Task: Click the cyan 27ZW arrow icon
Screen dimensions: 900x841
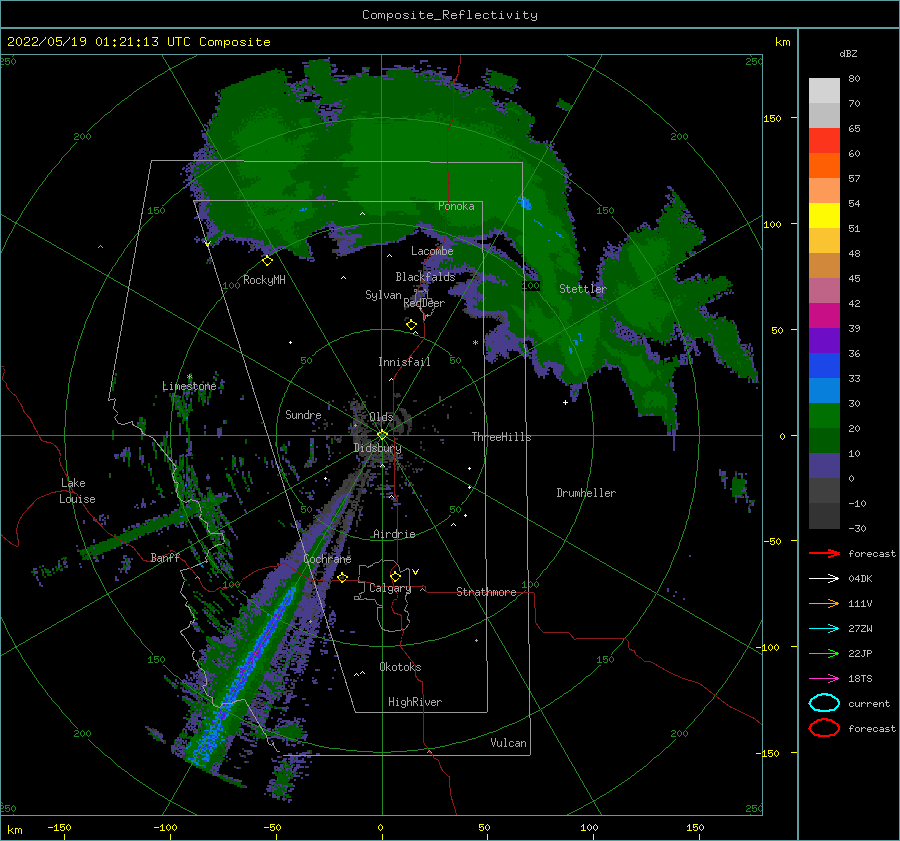Action: click(x=824, y=629)
